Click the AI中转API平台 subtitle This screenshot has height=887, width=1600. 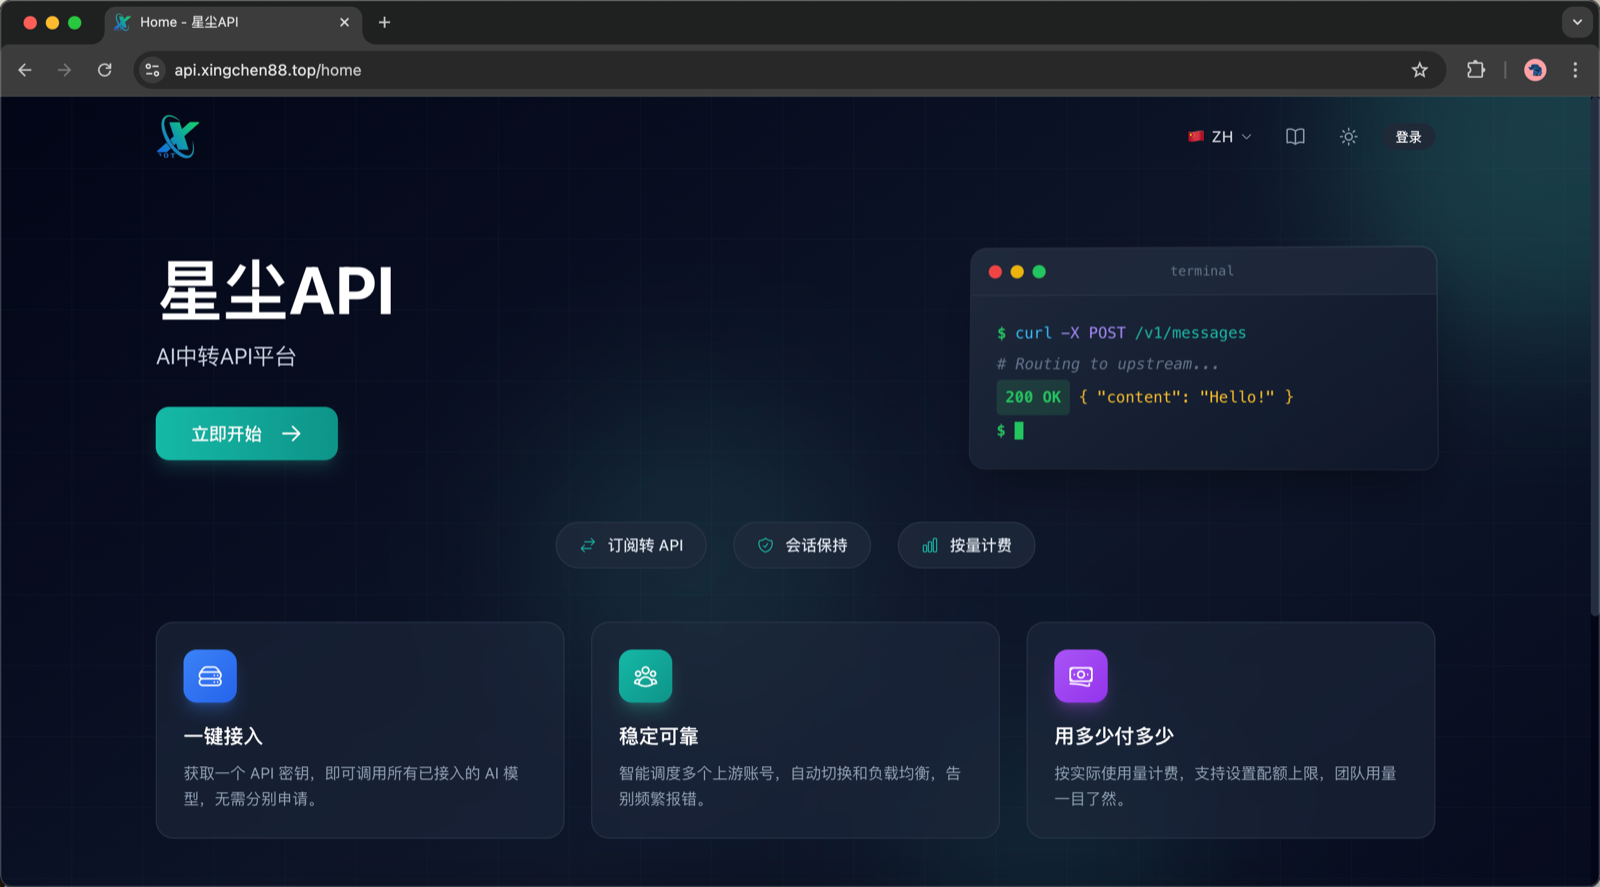[226, 357]
